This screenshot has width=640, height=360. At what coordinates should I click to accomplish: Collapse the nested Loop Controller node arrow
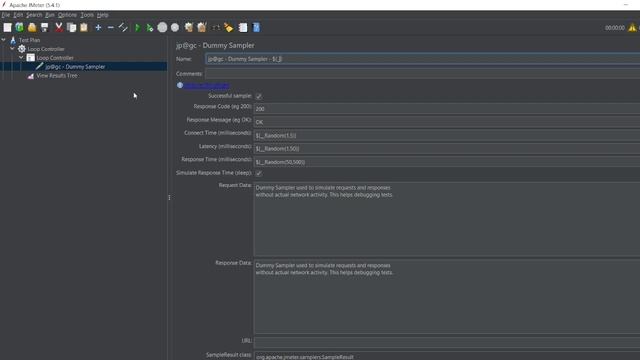point(21,58)
